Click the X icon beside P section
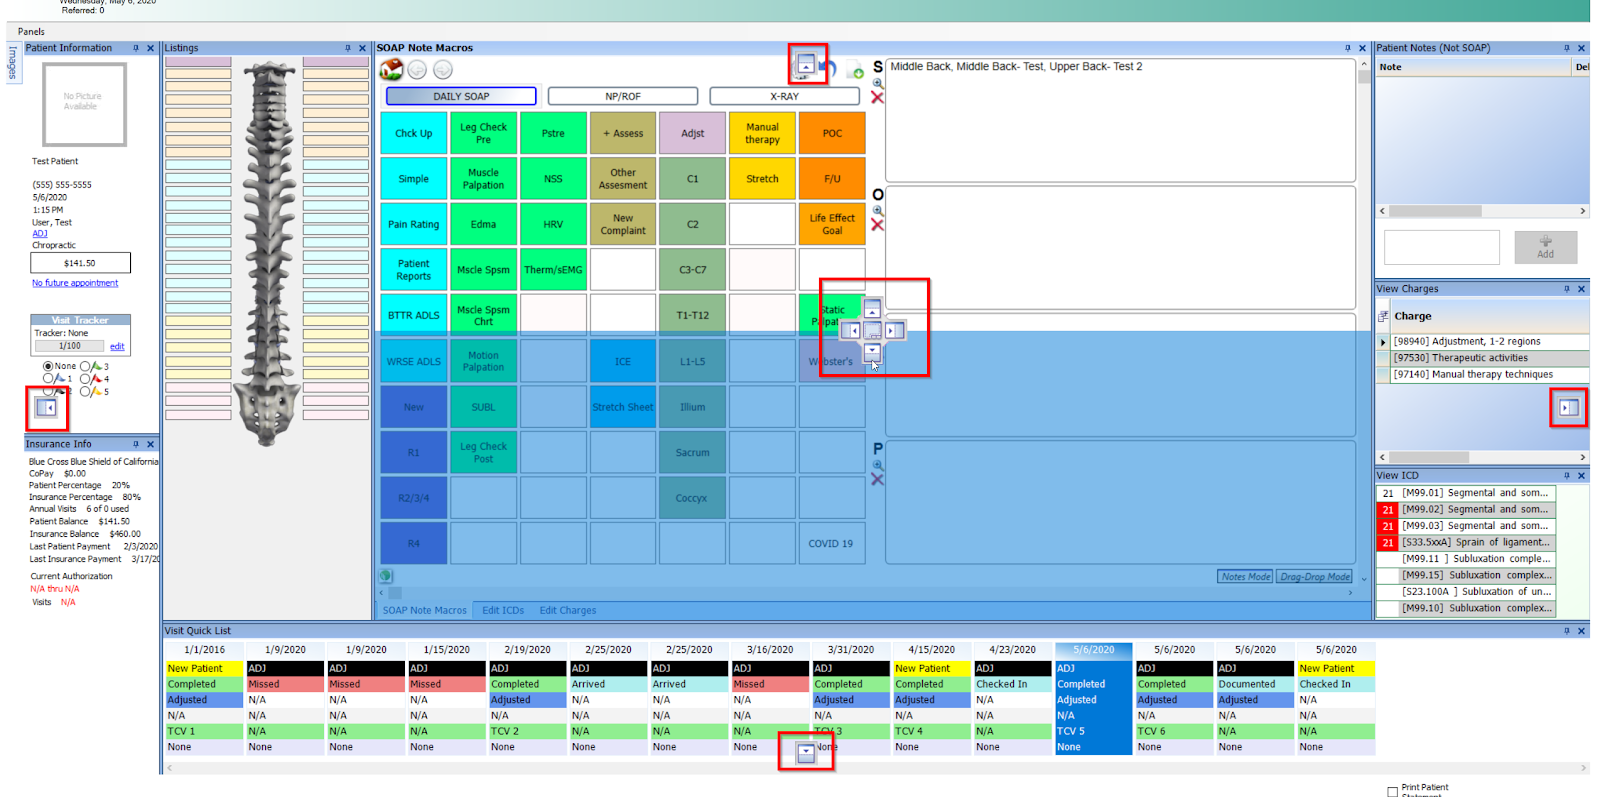 [877, 479]
